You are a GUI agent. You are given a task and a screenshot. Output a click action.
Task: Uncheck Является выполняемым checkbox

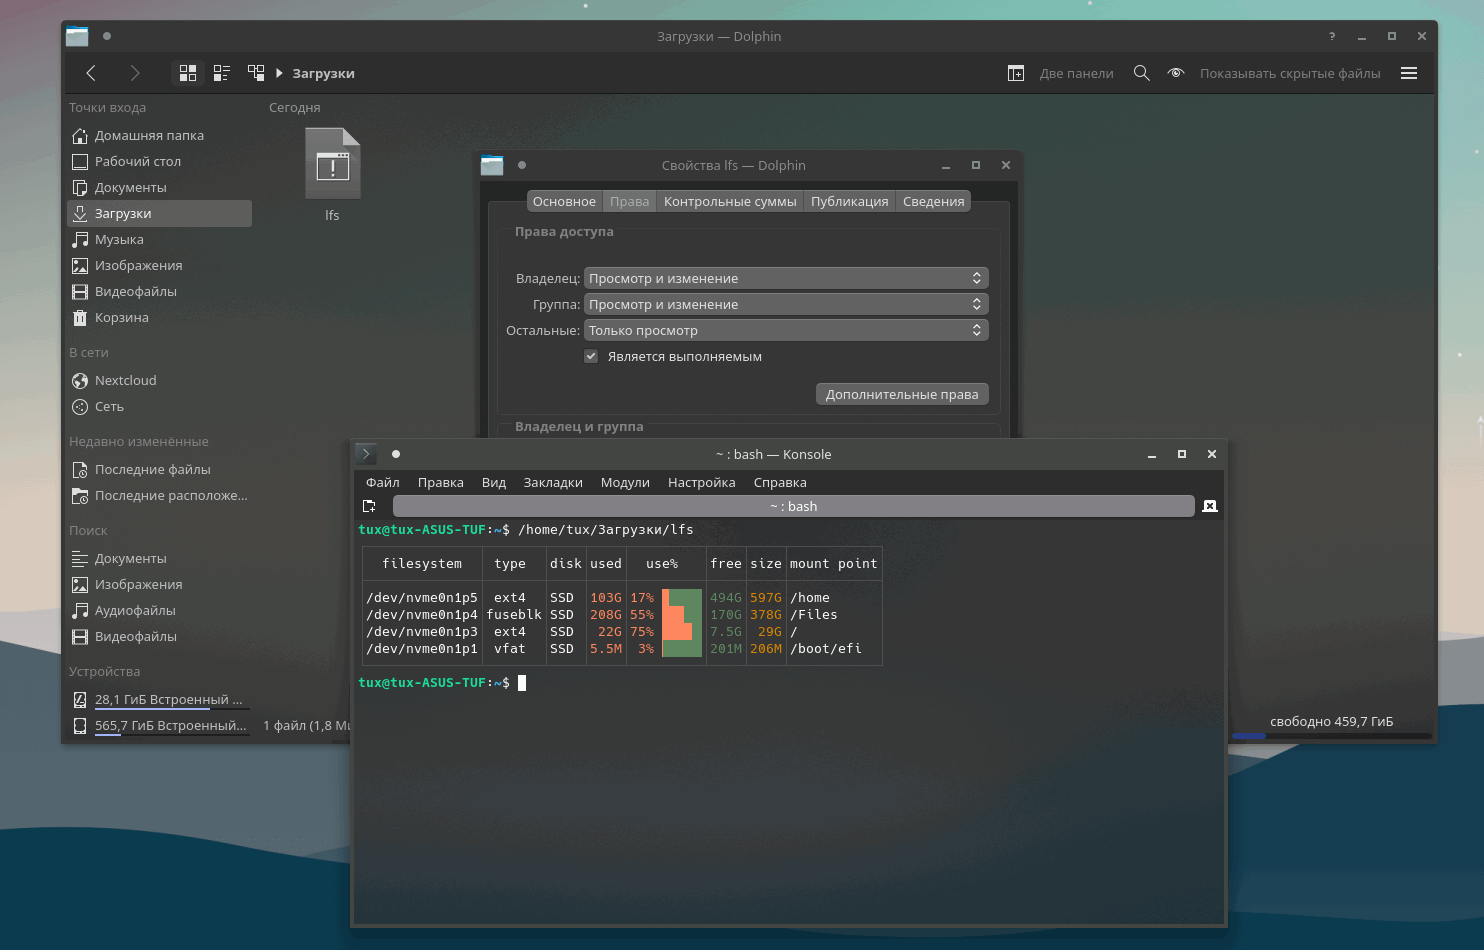tap(591, 356)
